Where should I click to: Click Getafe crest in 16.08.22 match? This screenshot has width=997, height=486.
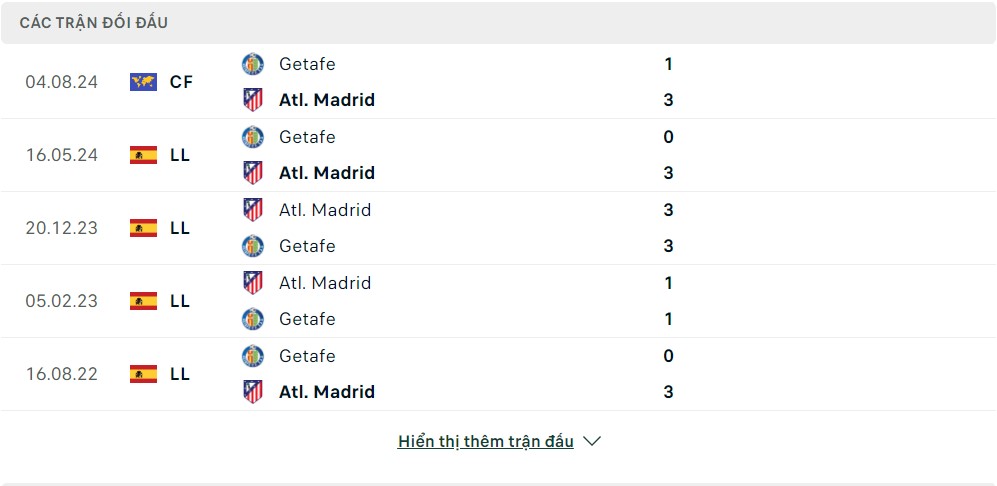coord(253,356)
